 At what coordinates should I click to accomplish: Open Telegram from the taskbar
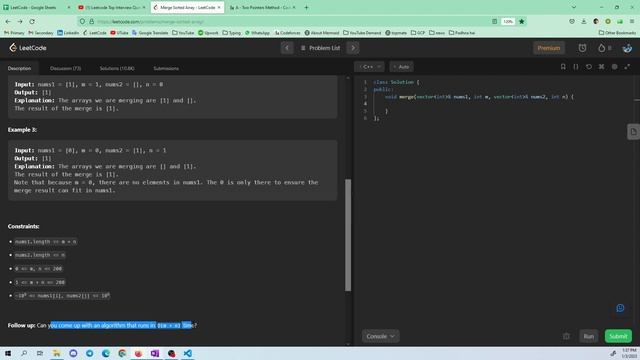pyautogui.click(x=89, y=353)
